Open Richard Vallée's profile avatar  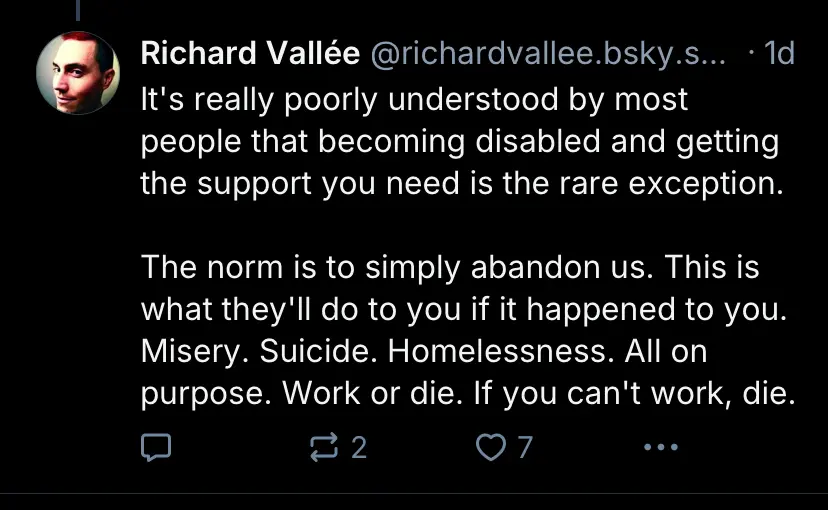tap(78, 73)
